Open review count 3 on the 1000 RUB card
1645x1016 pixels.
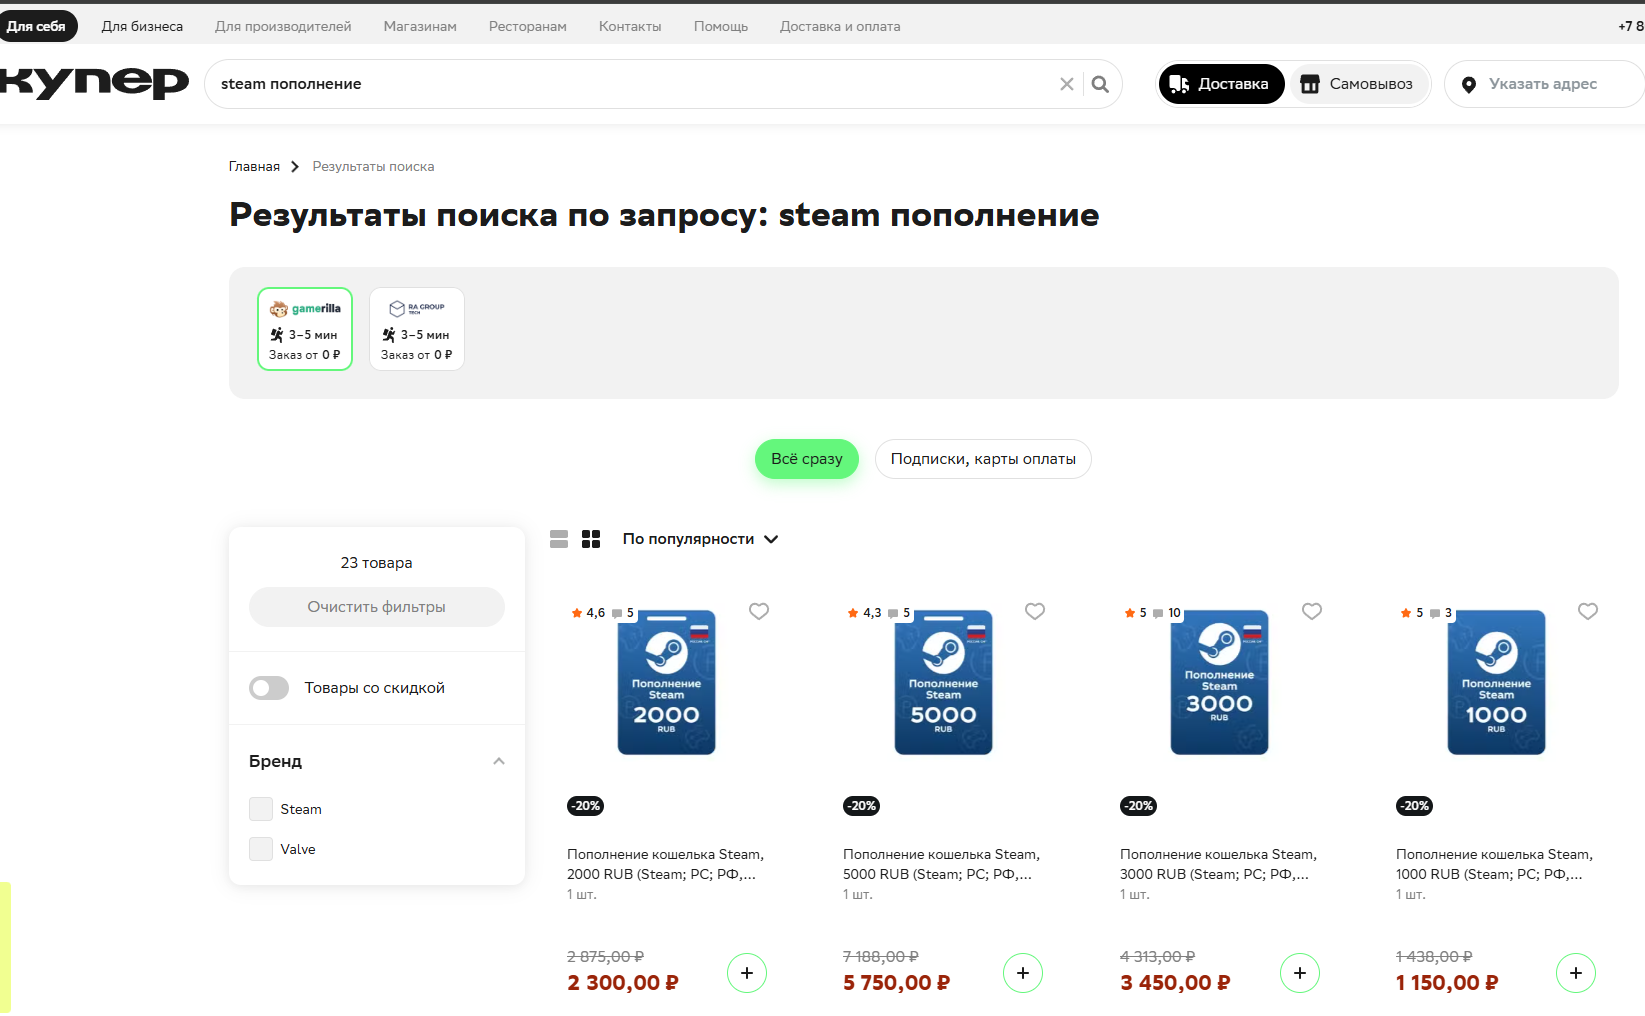(1441, 613)
